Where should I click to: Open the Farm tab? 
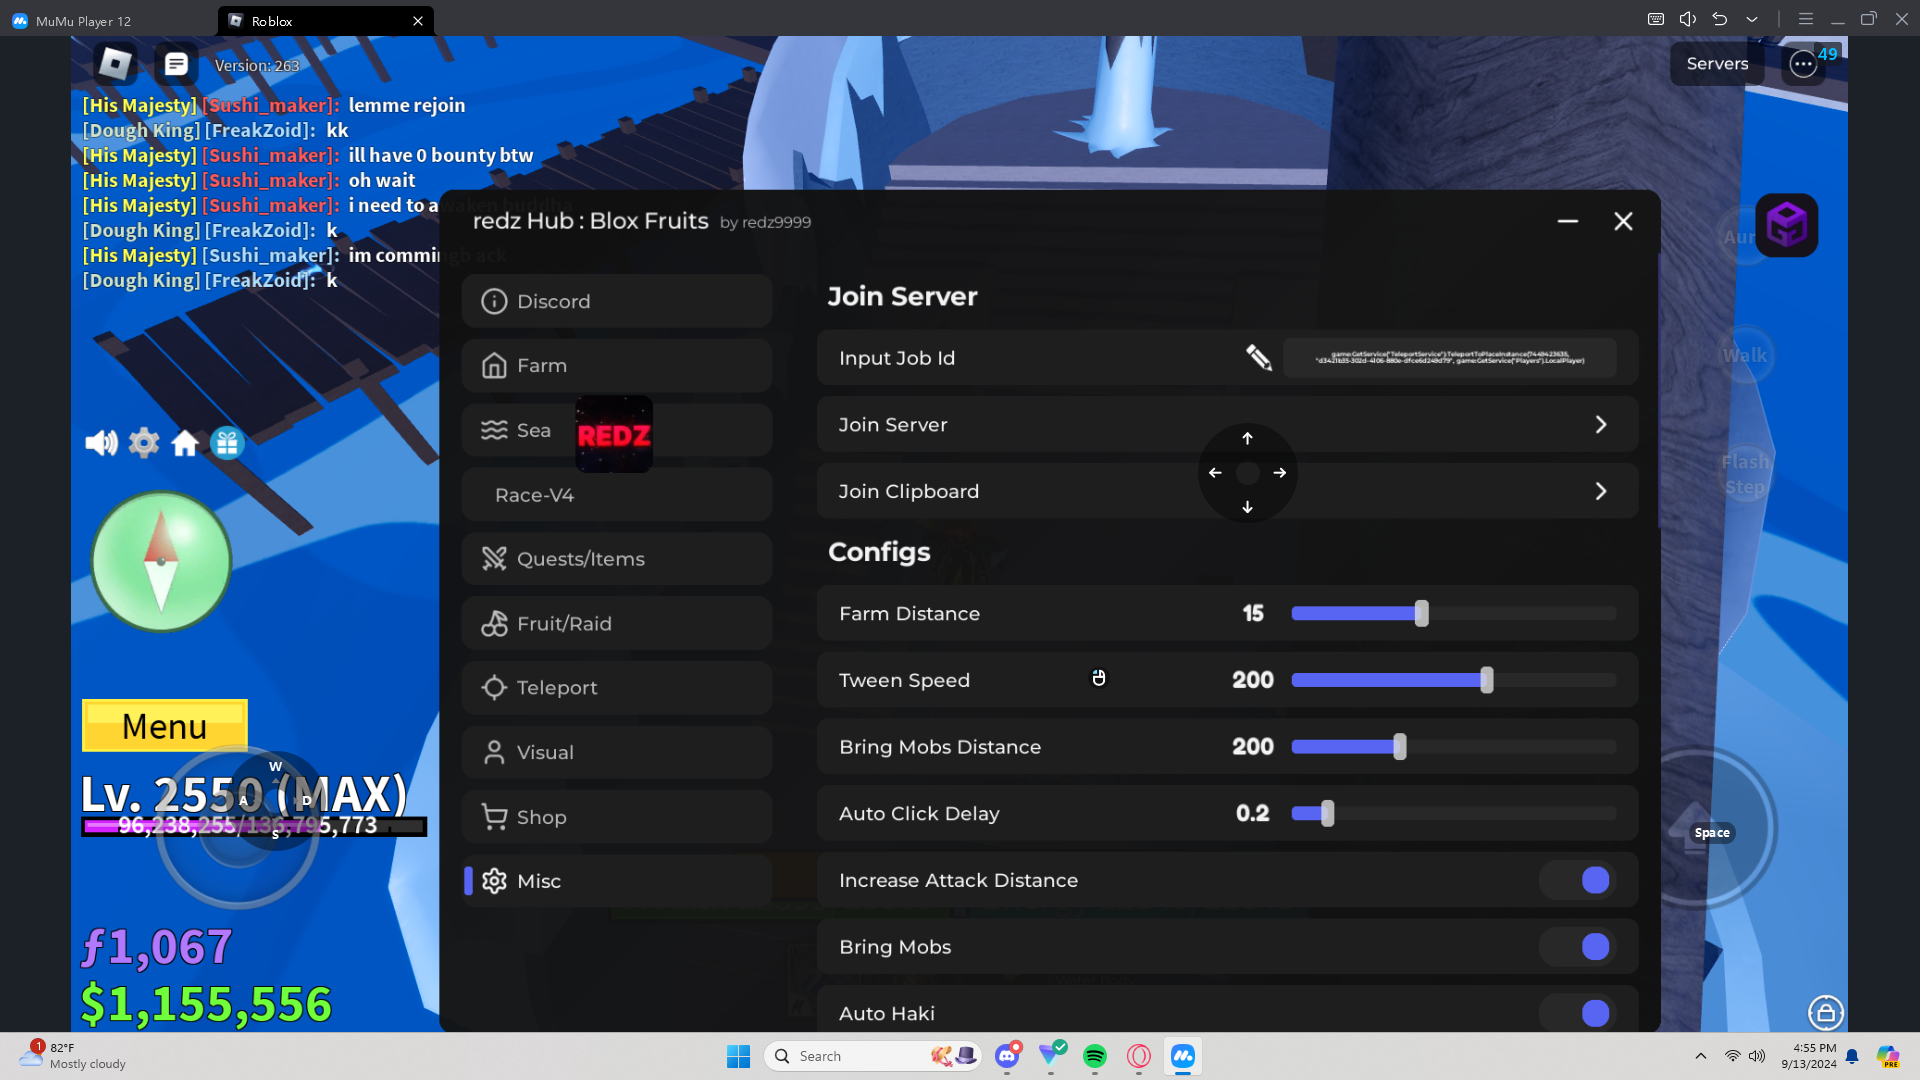[x=617, y=366]
